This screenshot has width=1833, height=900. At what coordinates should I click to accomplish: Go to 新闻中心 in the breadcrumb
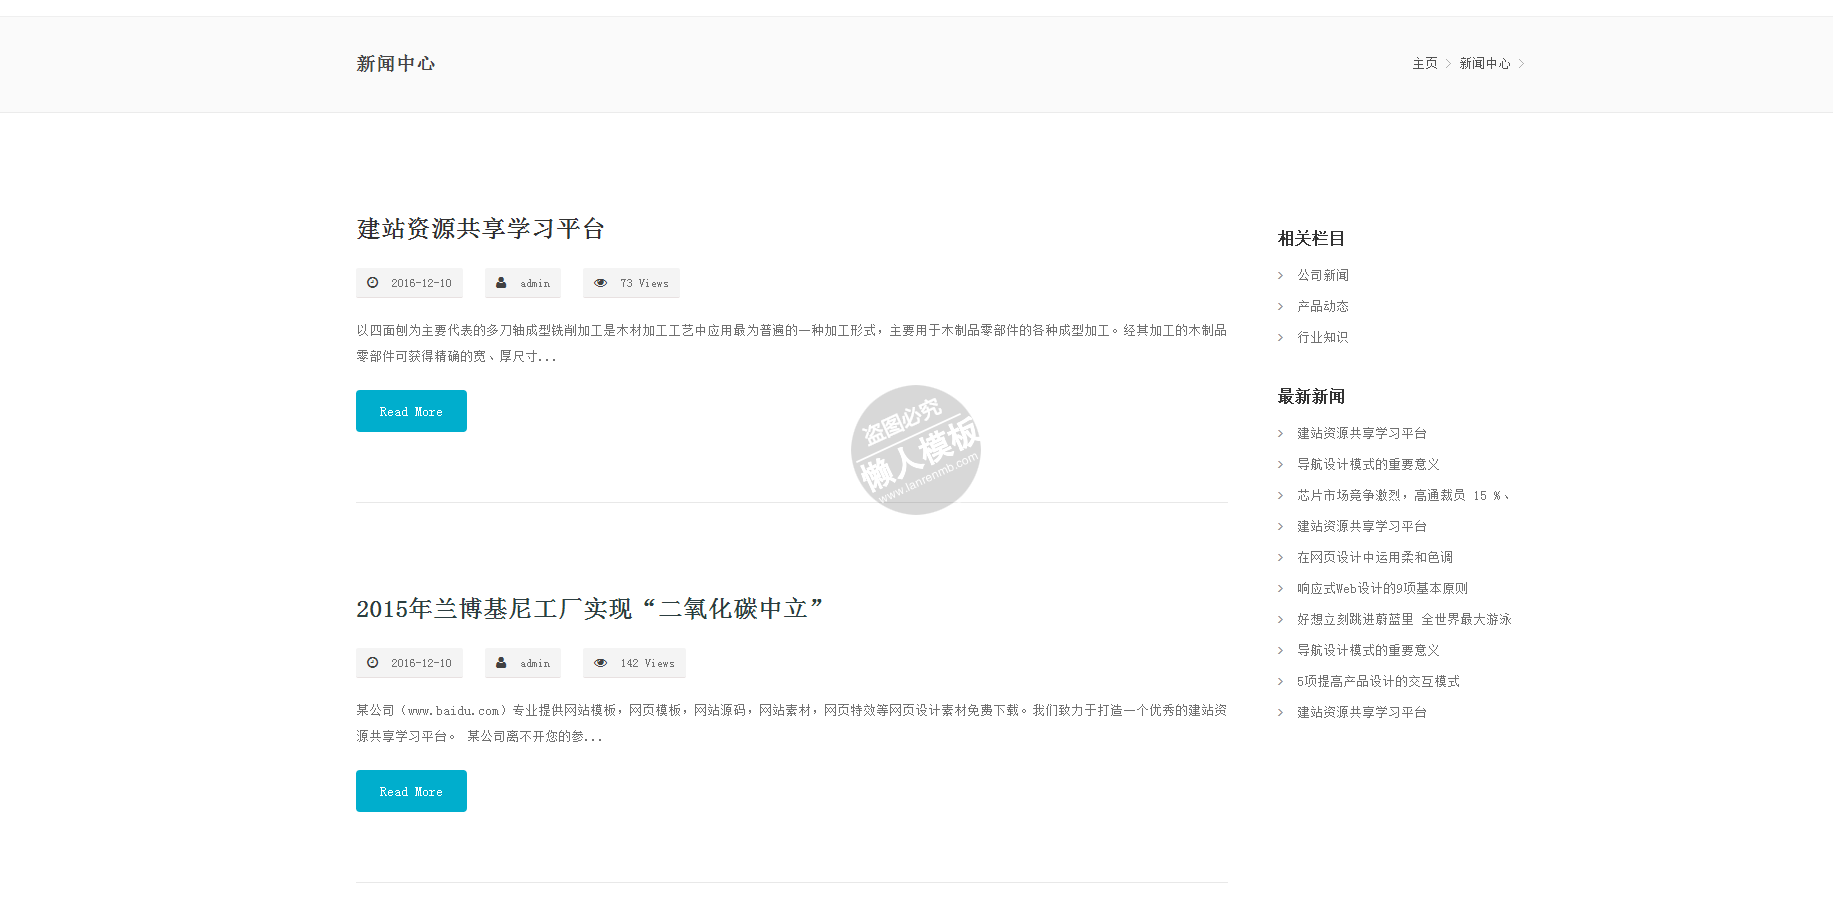1485,63
